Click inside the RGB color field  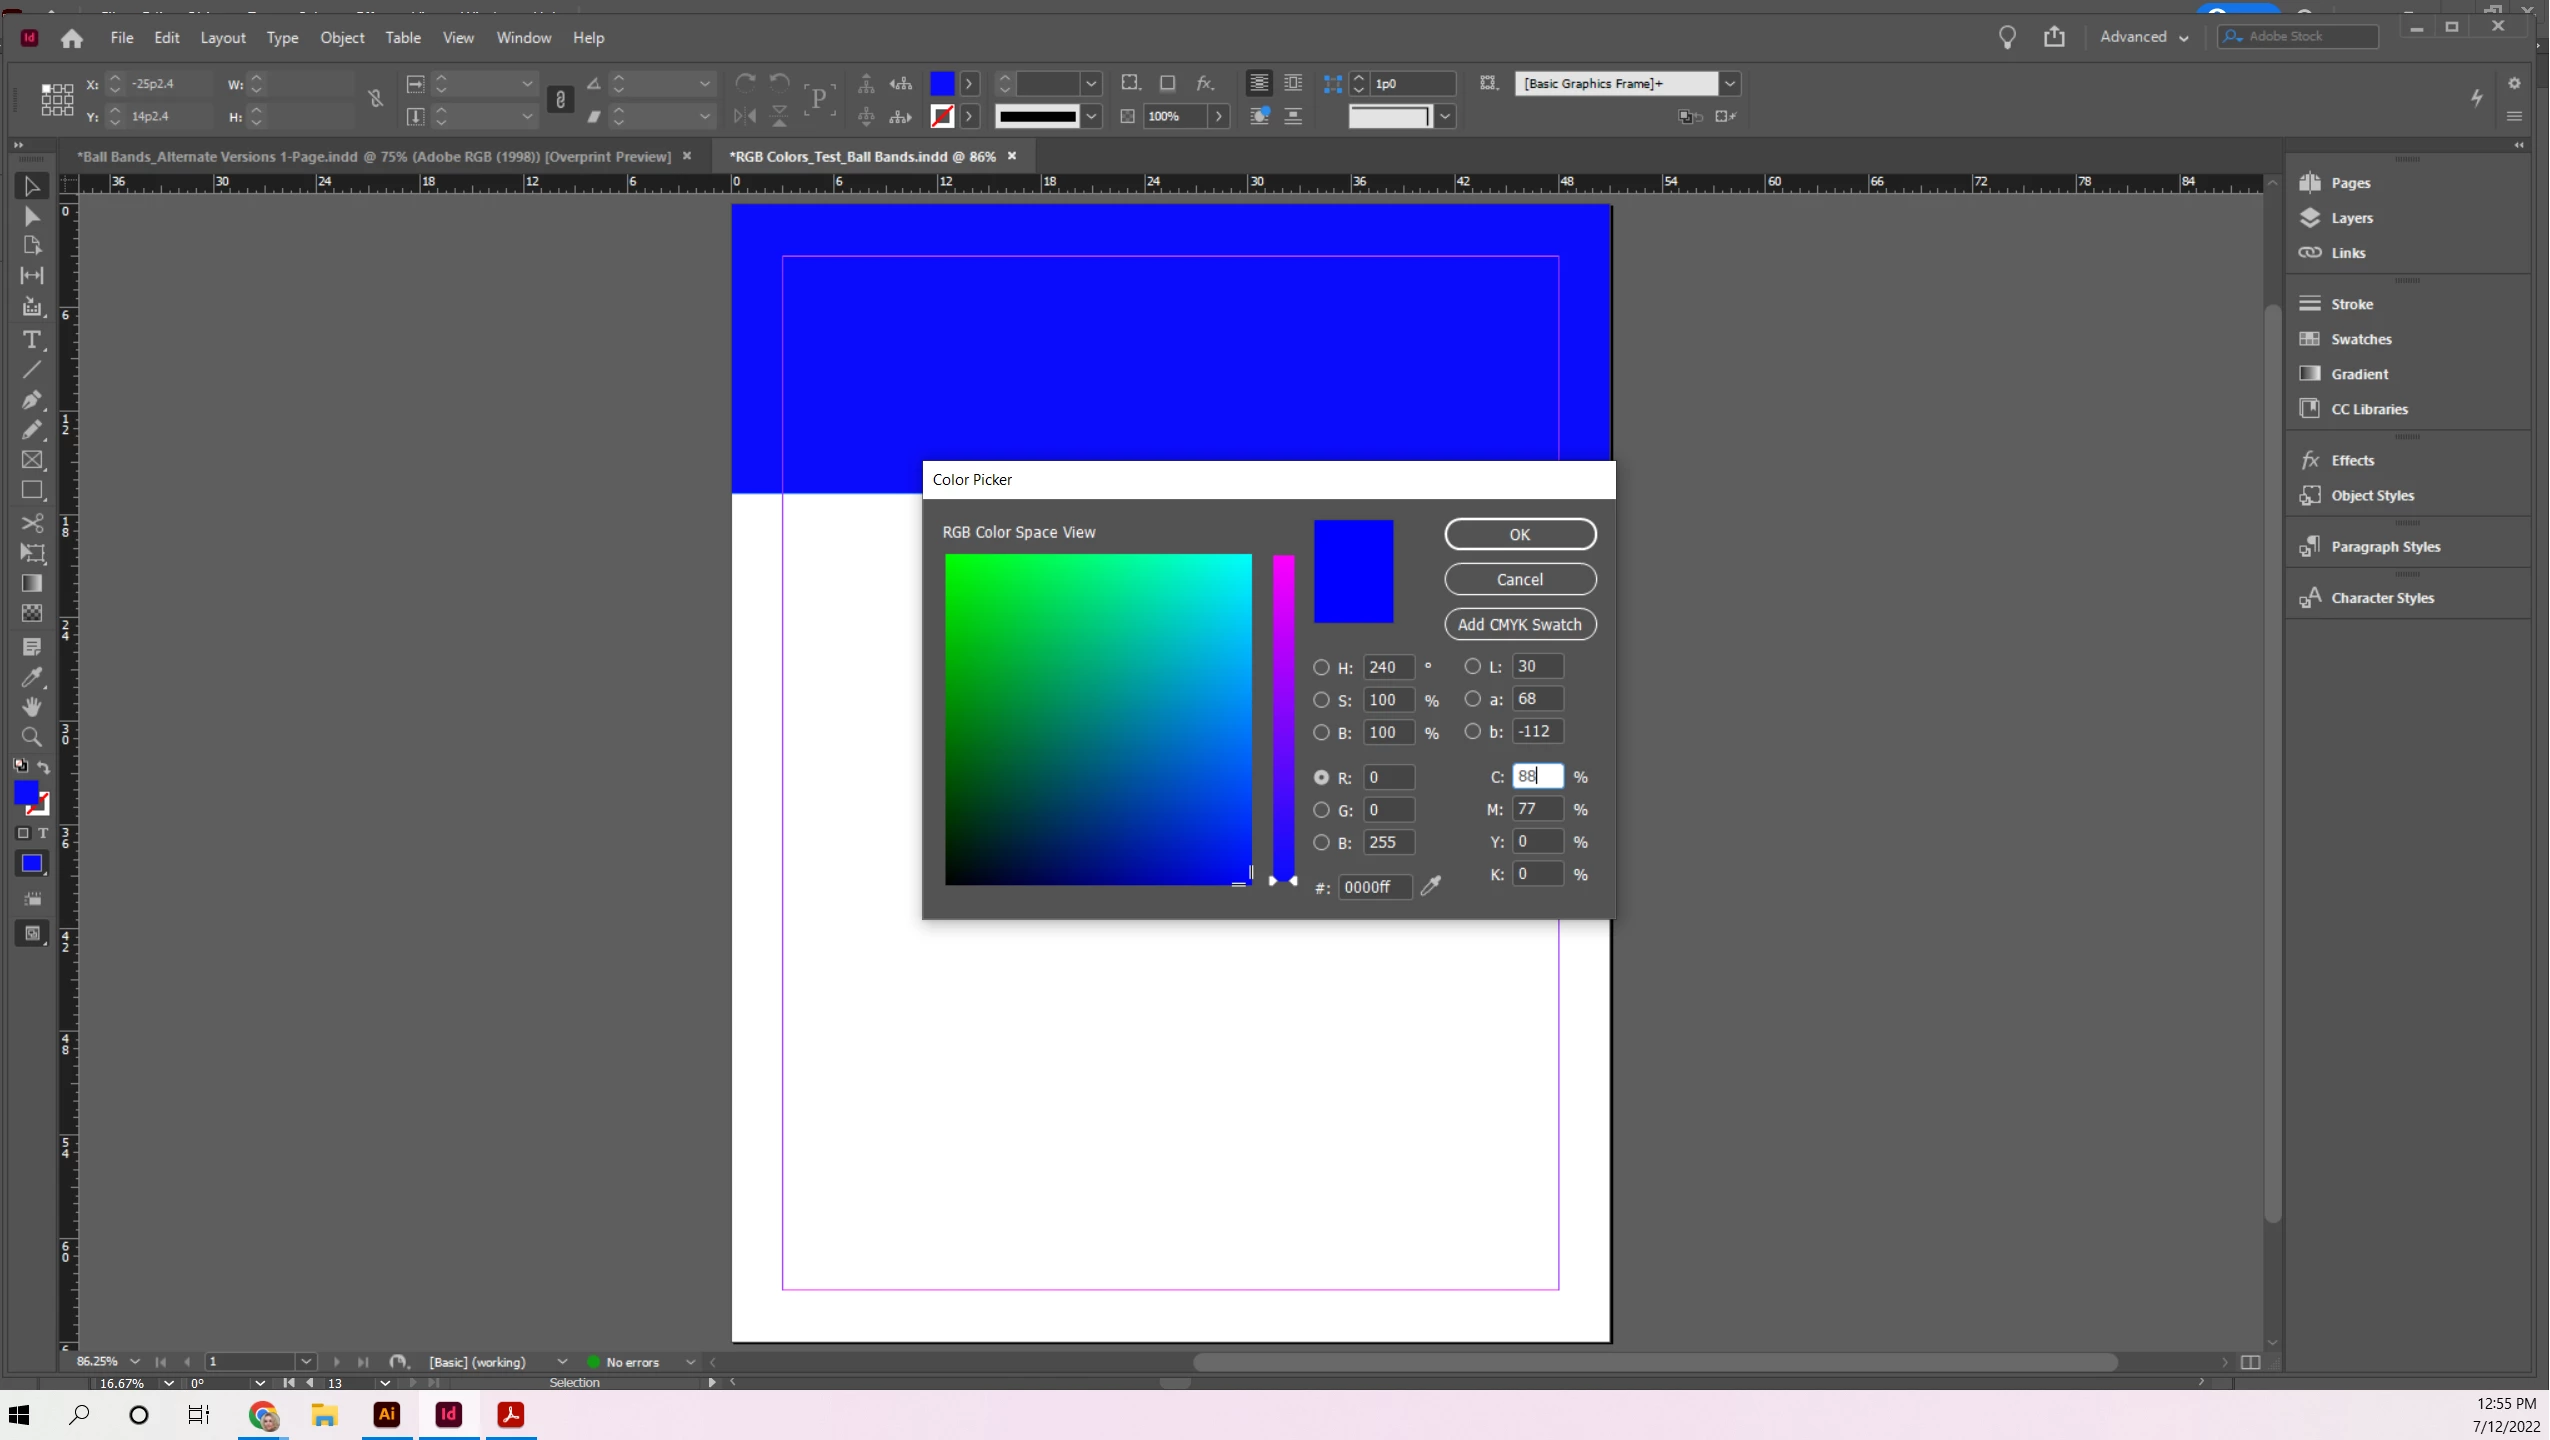pos(1097,719)
